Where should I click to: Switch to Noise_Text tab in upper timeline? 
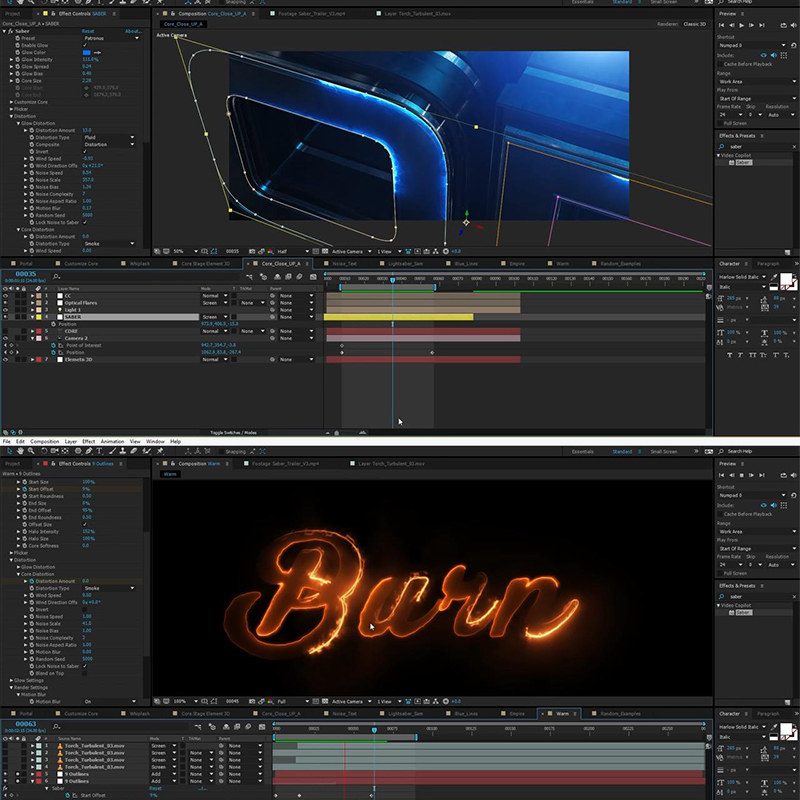coord(344,264)
